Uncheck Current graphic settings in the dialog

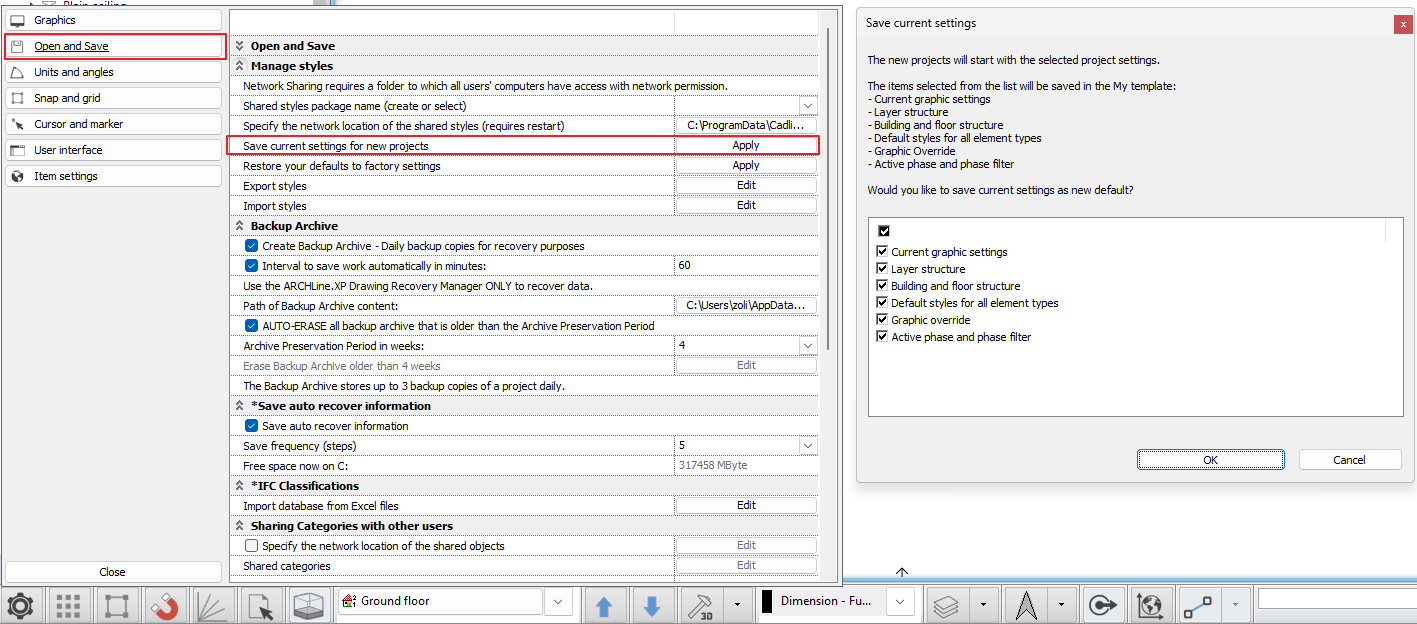point(882,252)
